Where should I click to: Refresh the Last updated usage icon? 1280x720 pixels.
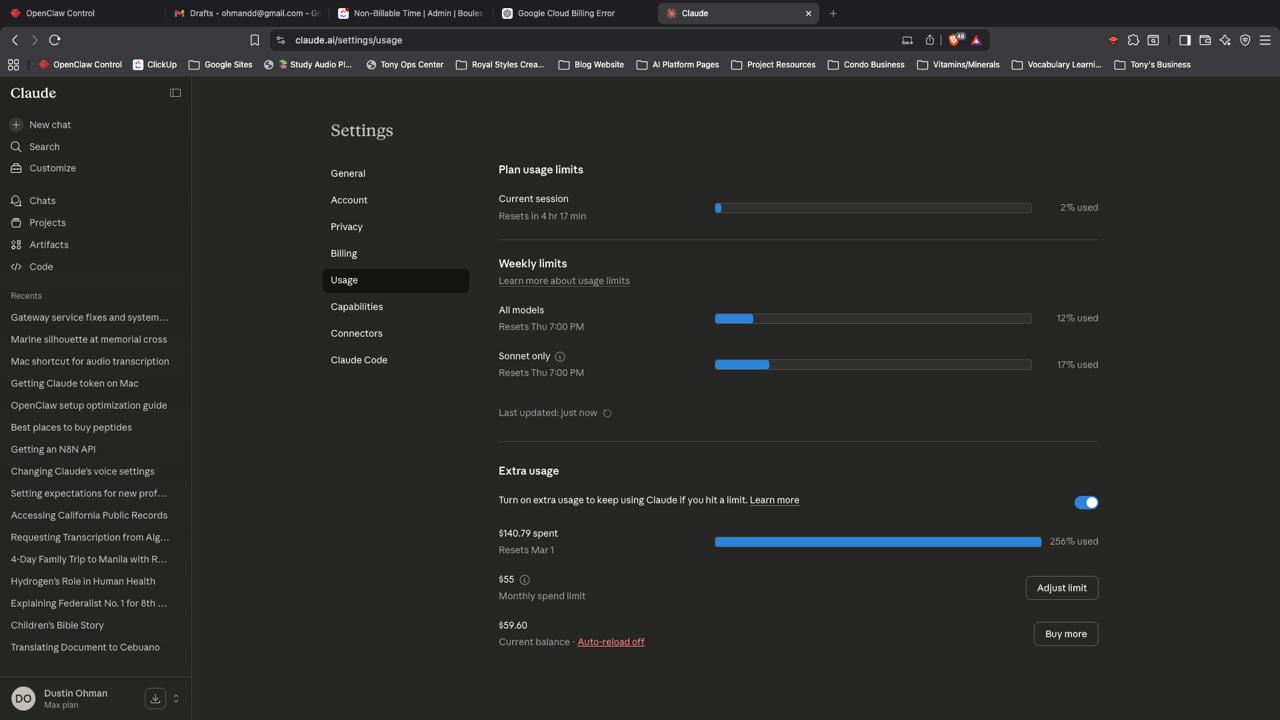point(607,413)
